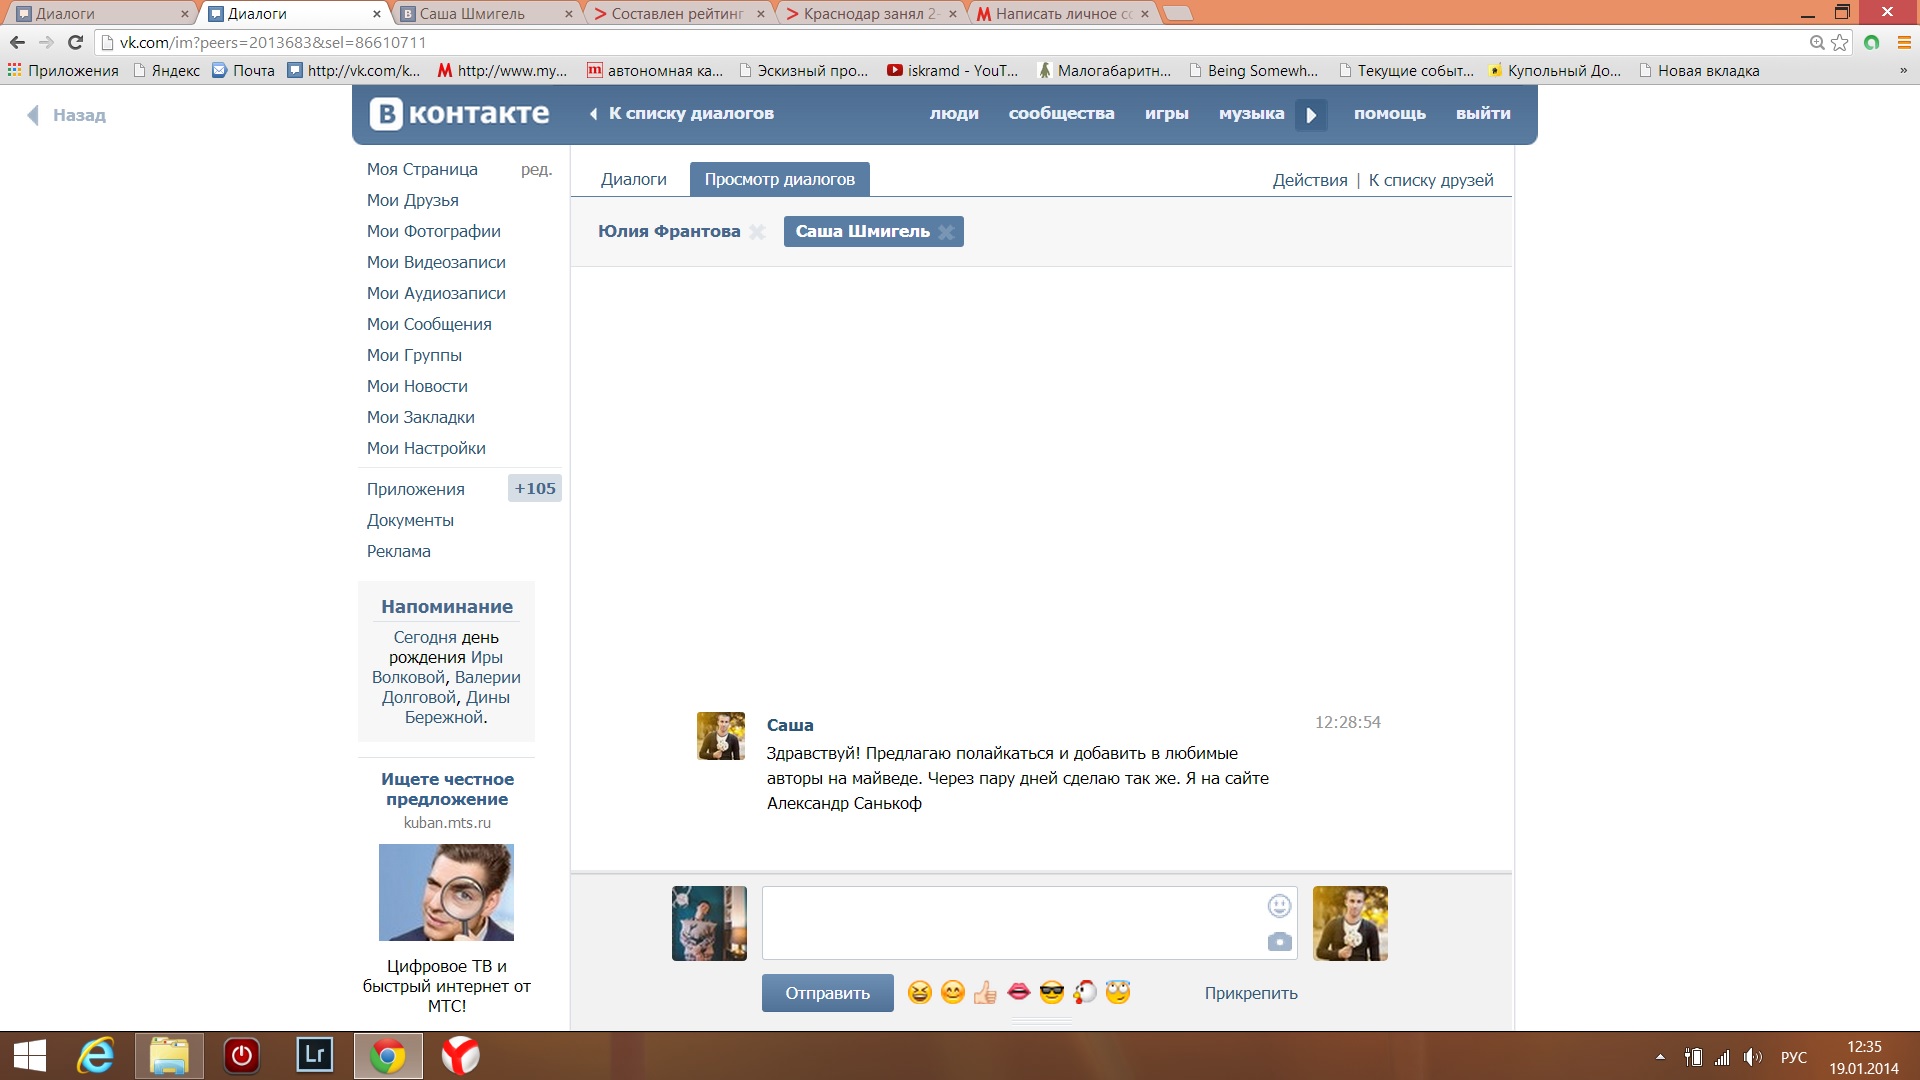Bookmark page with the star icon
The width and height of the screenshot is (1920, 1080).
(1840, 42)
